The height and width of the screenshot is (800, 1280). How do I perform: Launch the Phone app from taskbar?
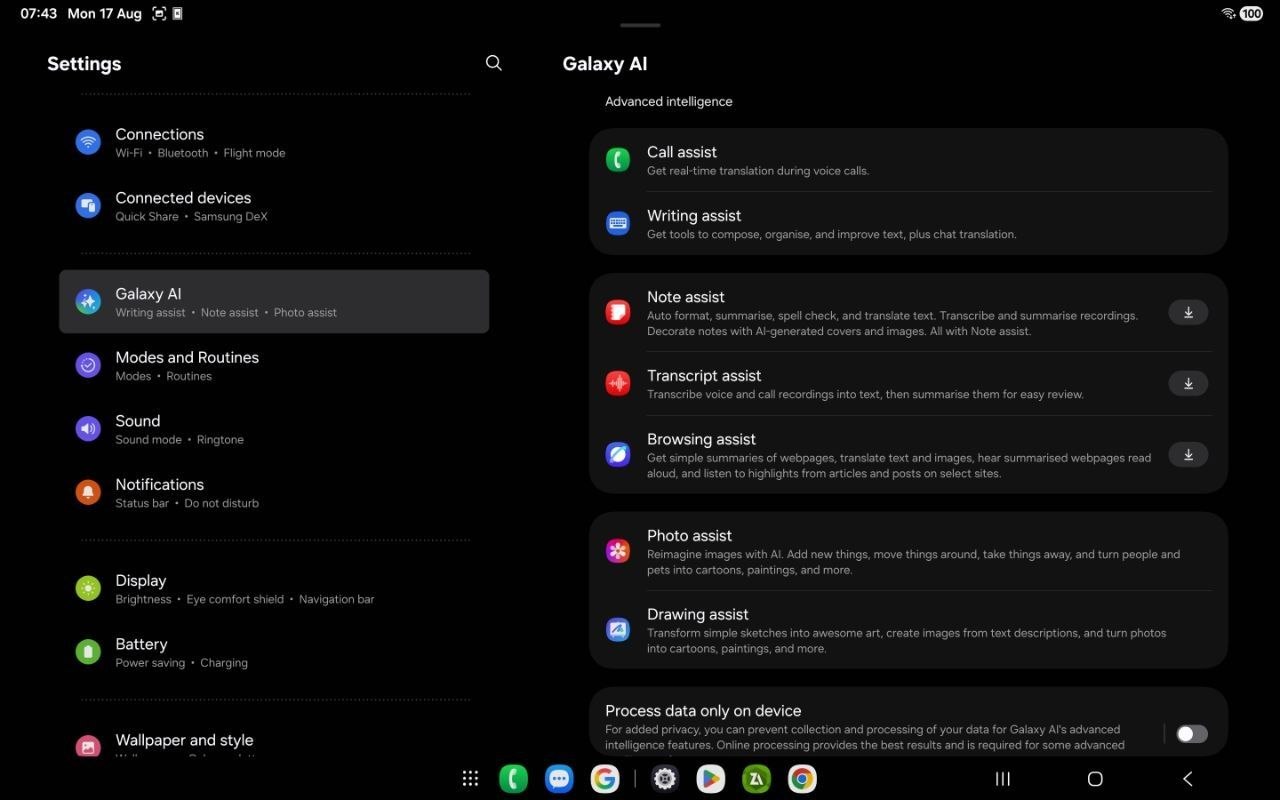(513, 778)
